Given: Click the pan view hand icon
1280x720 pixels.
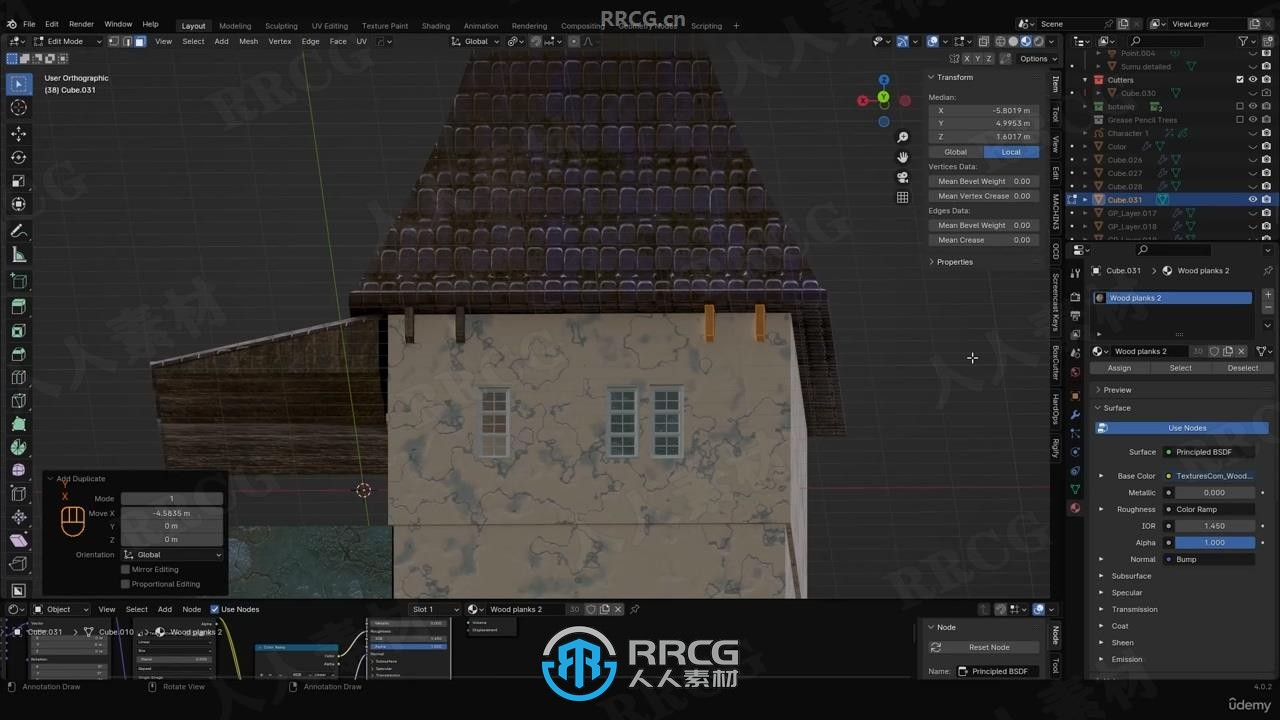Looking at the screenshot, I should click(902, 157).
